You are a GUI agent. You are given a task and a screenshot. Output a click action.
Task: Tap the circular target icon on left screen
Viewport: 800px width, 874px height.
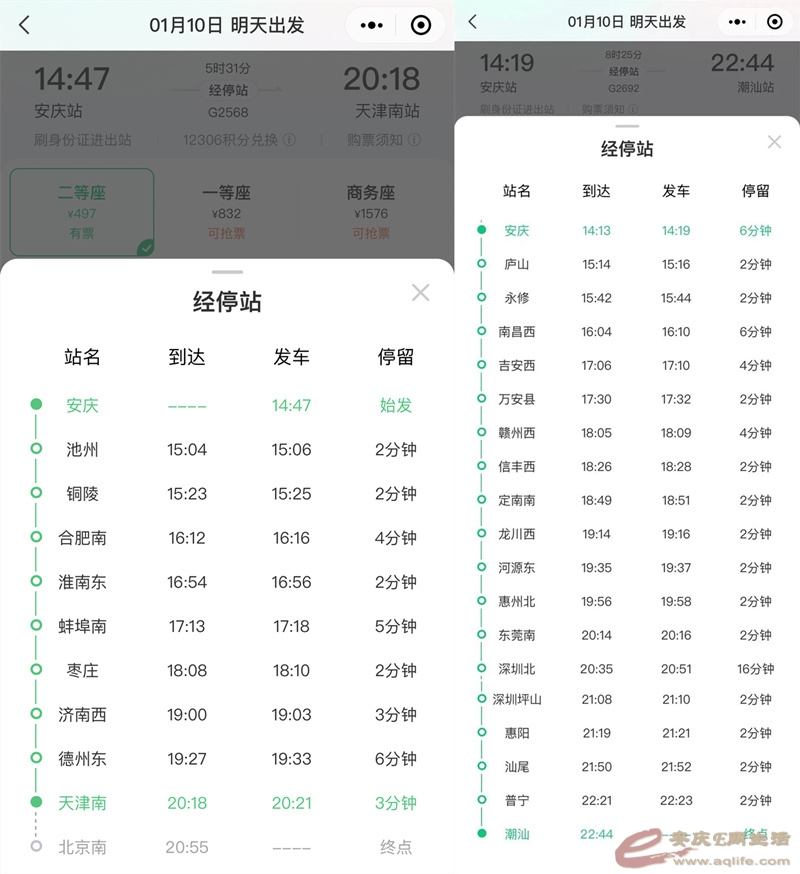pyautogui.click(x=421, y=26)
